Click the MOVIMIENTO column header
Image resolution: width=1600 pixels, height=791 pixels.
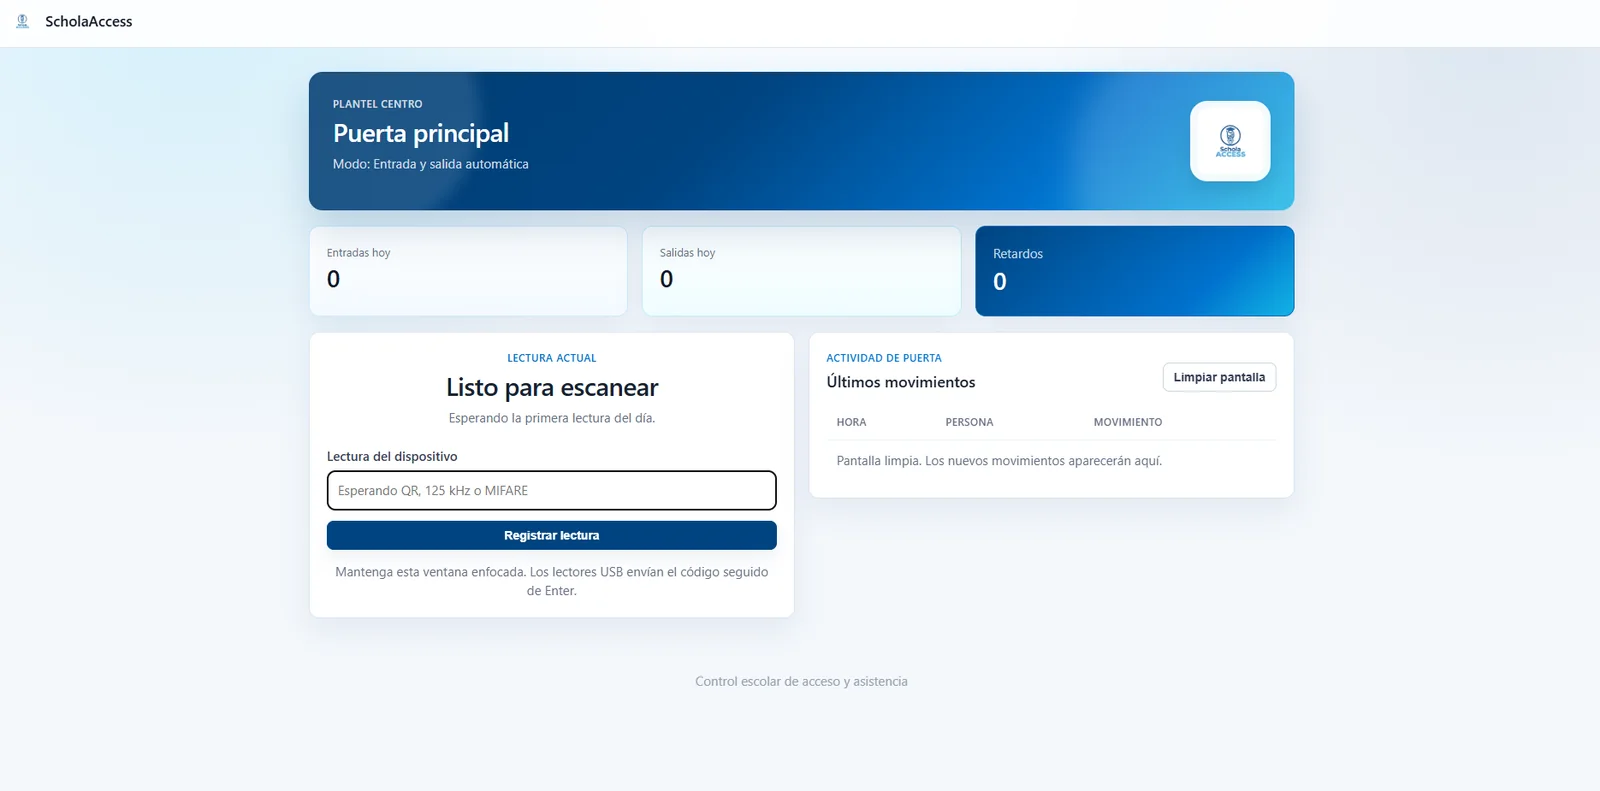click(x=1128, y=422)
